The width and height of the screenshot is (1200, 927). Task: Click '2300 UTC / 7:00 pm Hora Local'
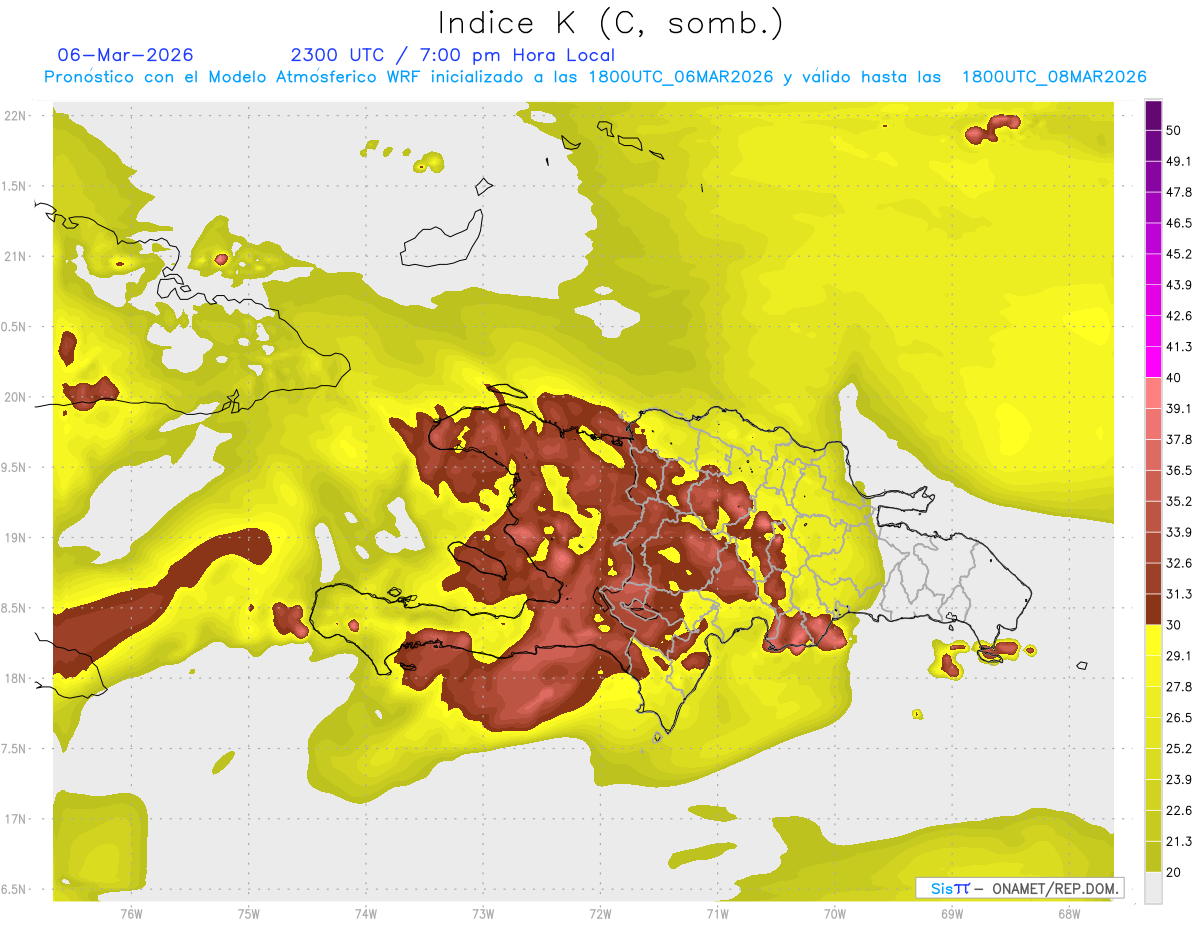tap(452, 55)
